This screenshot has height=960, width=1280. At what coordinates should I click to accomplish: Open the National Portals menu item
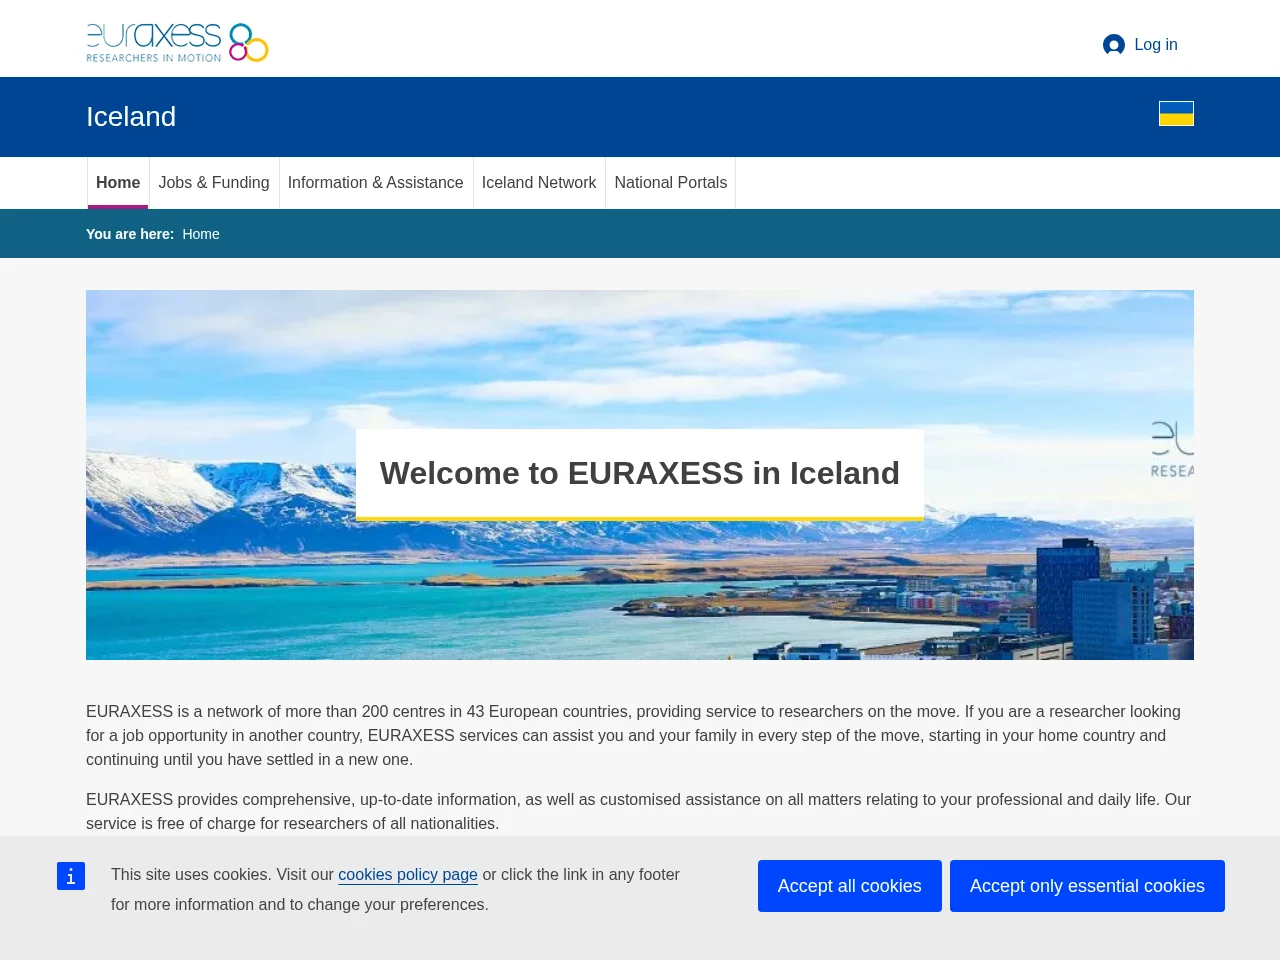click(x=671, y=183)
